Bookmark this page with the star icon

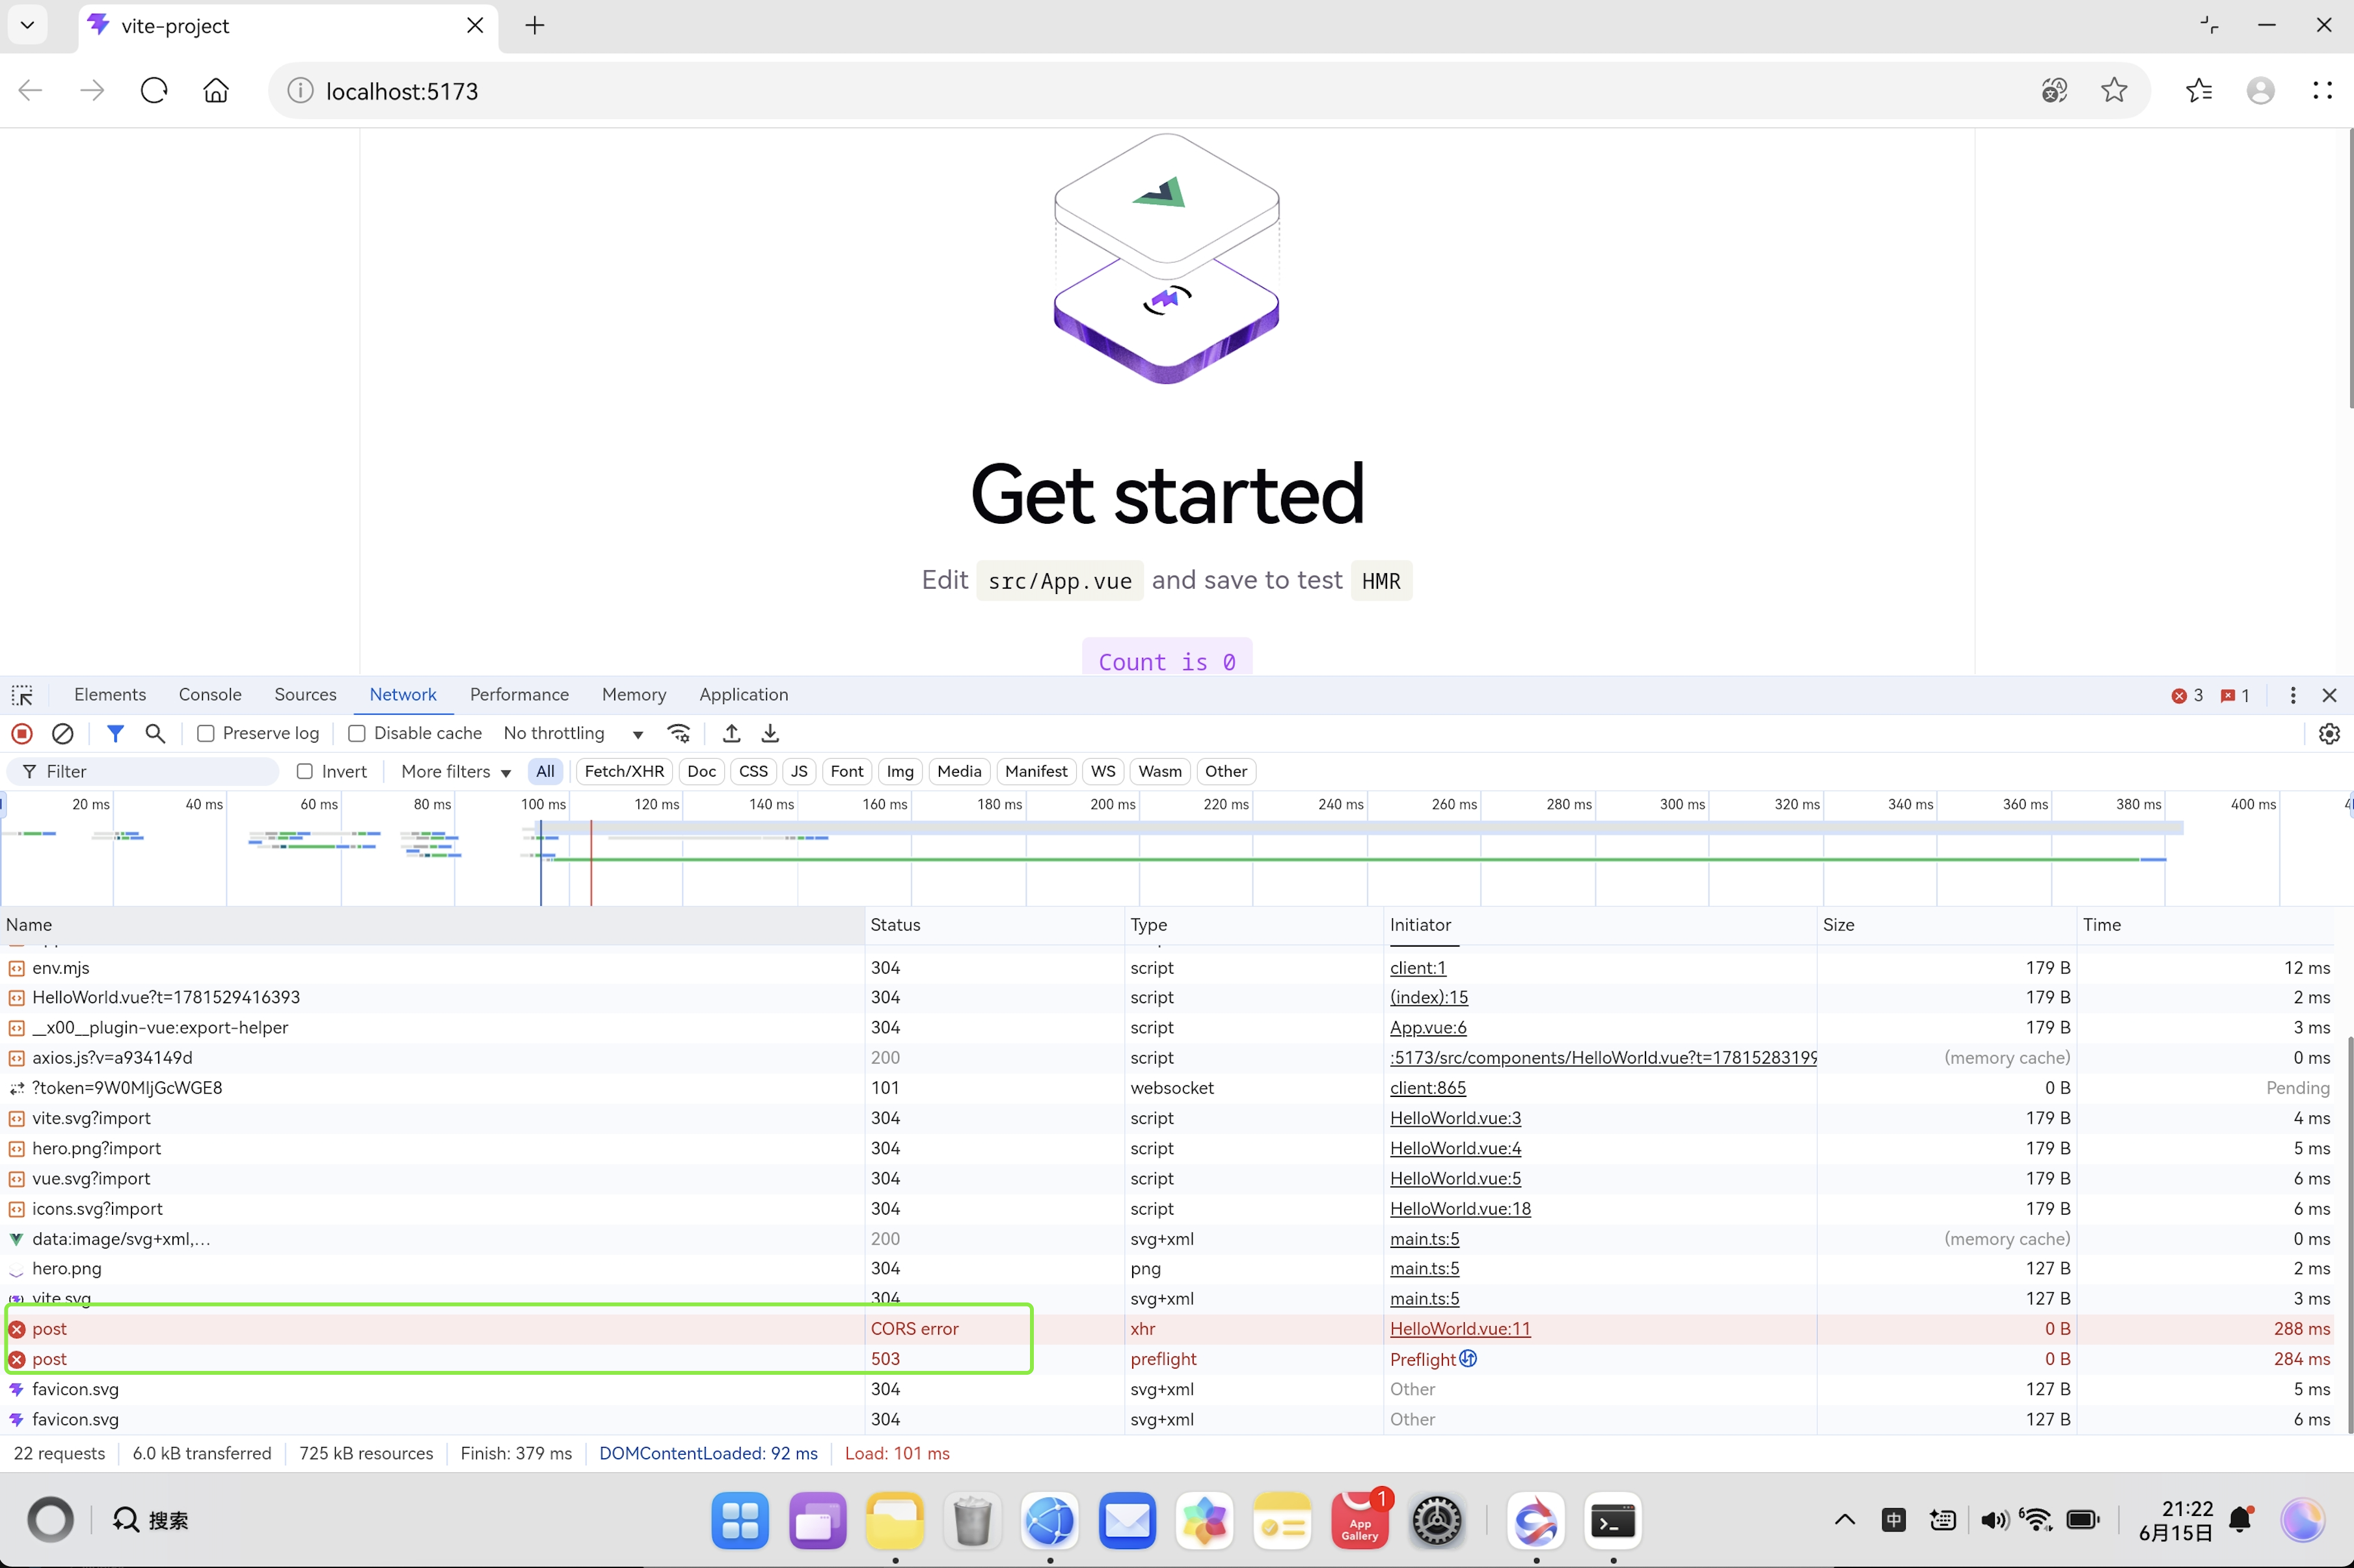(x=2114, y=91)
